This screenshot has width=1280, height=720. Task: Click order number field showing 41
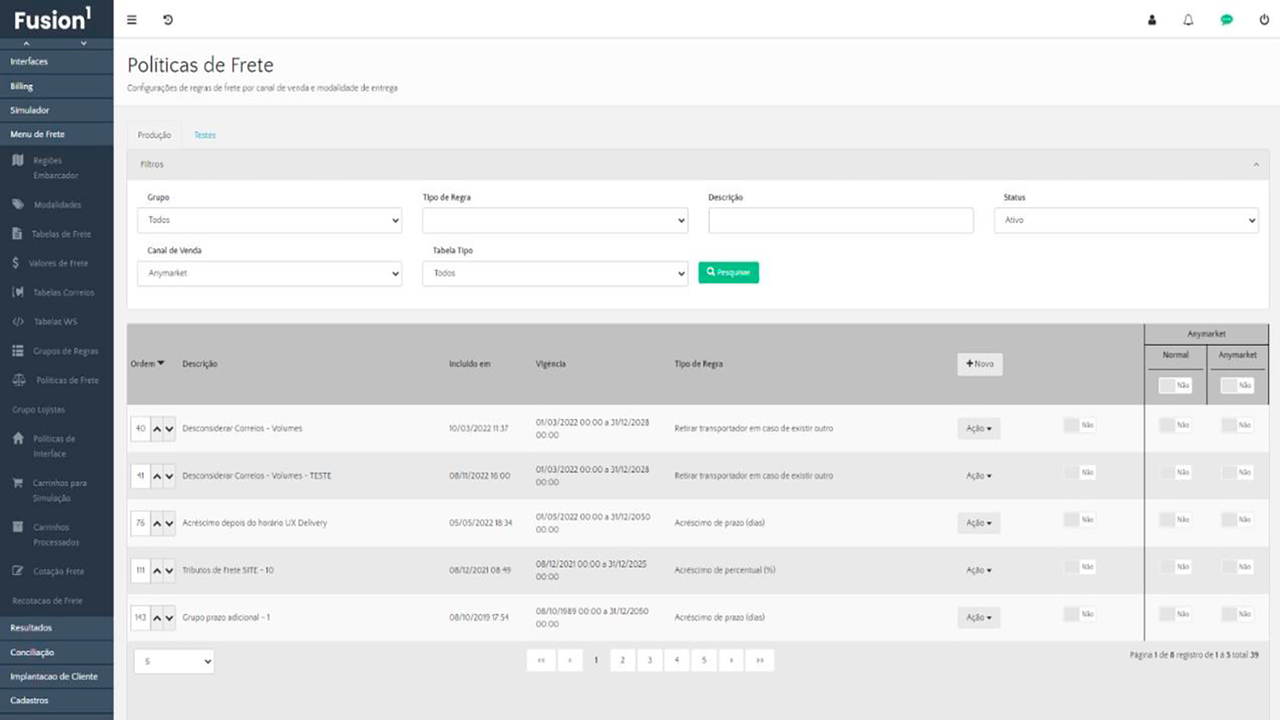140,476
